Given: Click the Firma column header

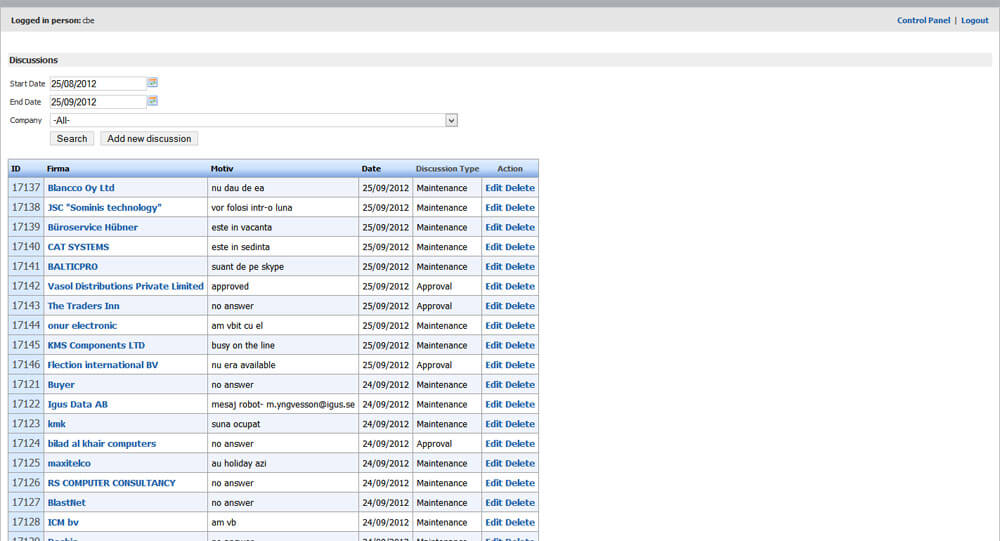Looking at the screenshot, I should (x=58, y=169).
